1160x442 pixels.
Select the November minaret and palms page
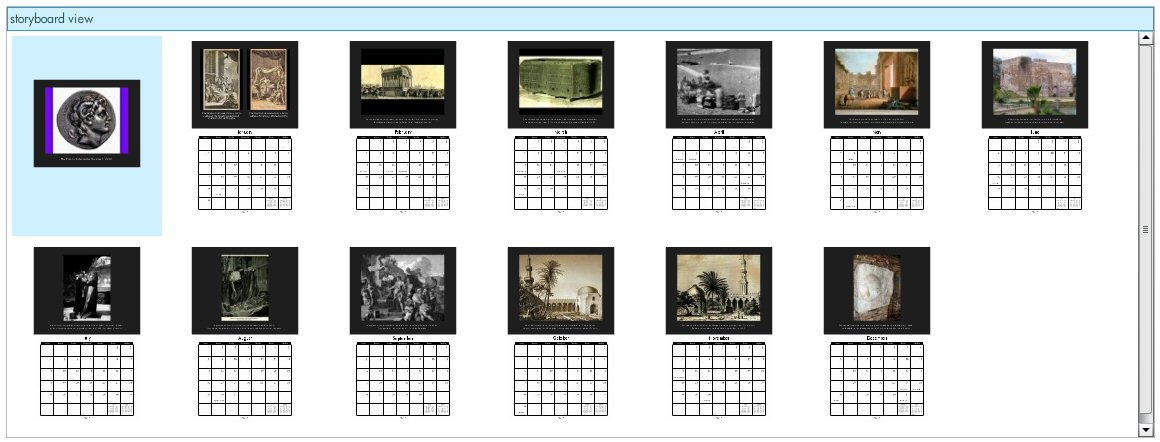[x=719, y=332]
